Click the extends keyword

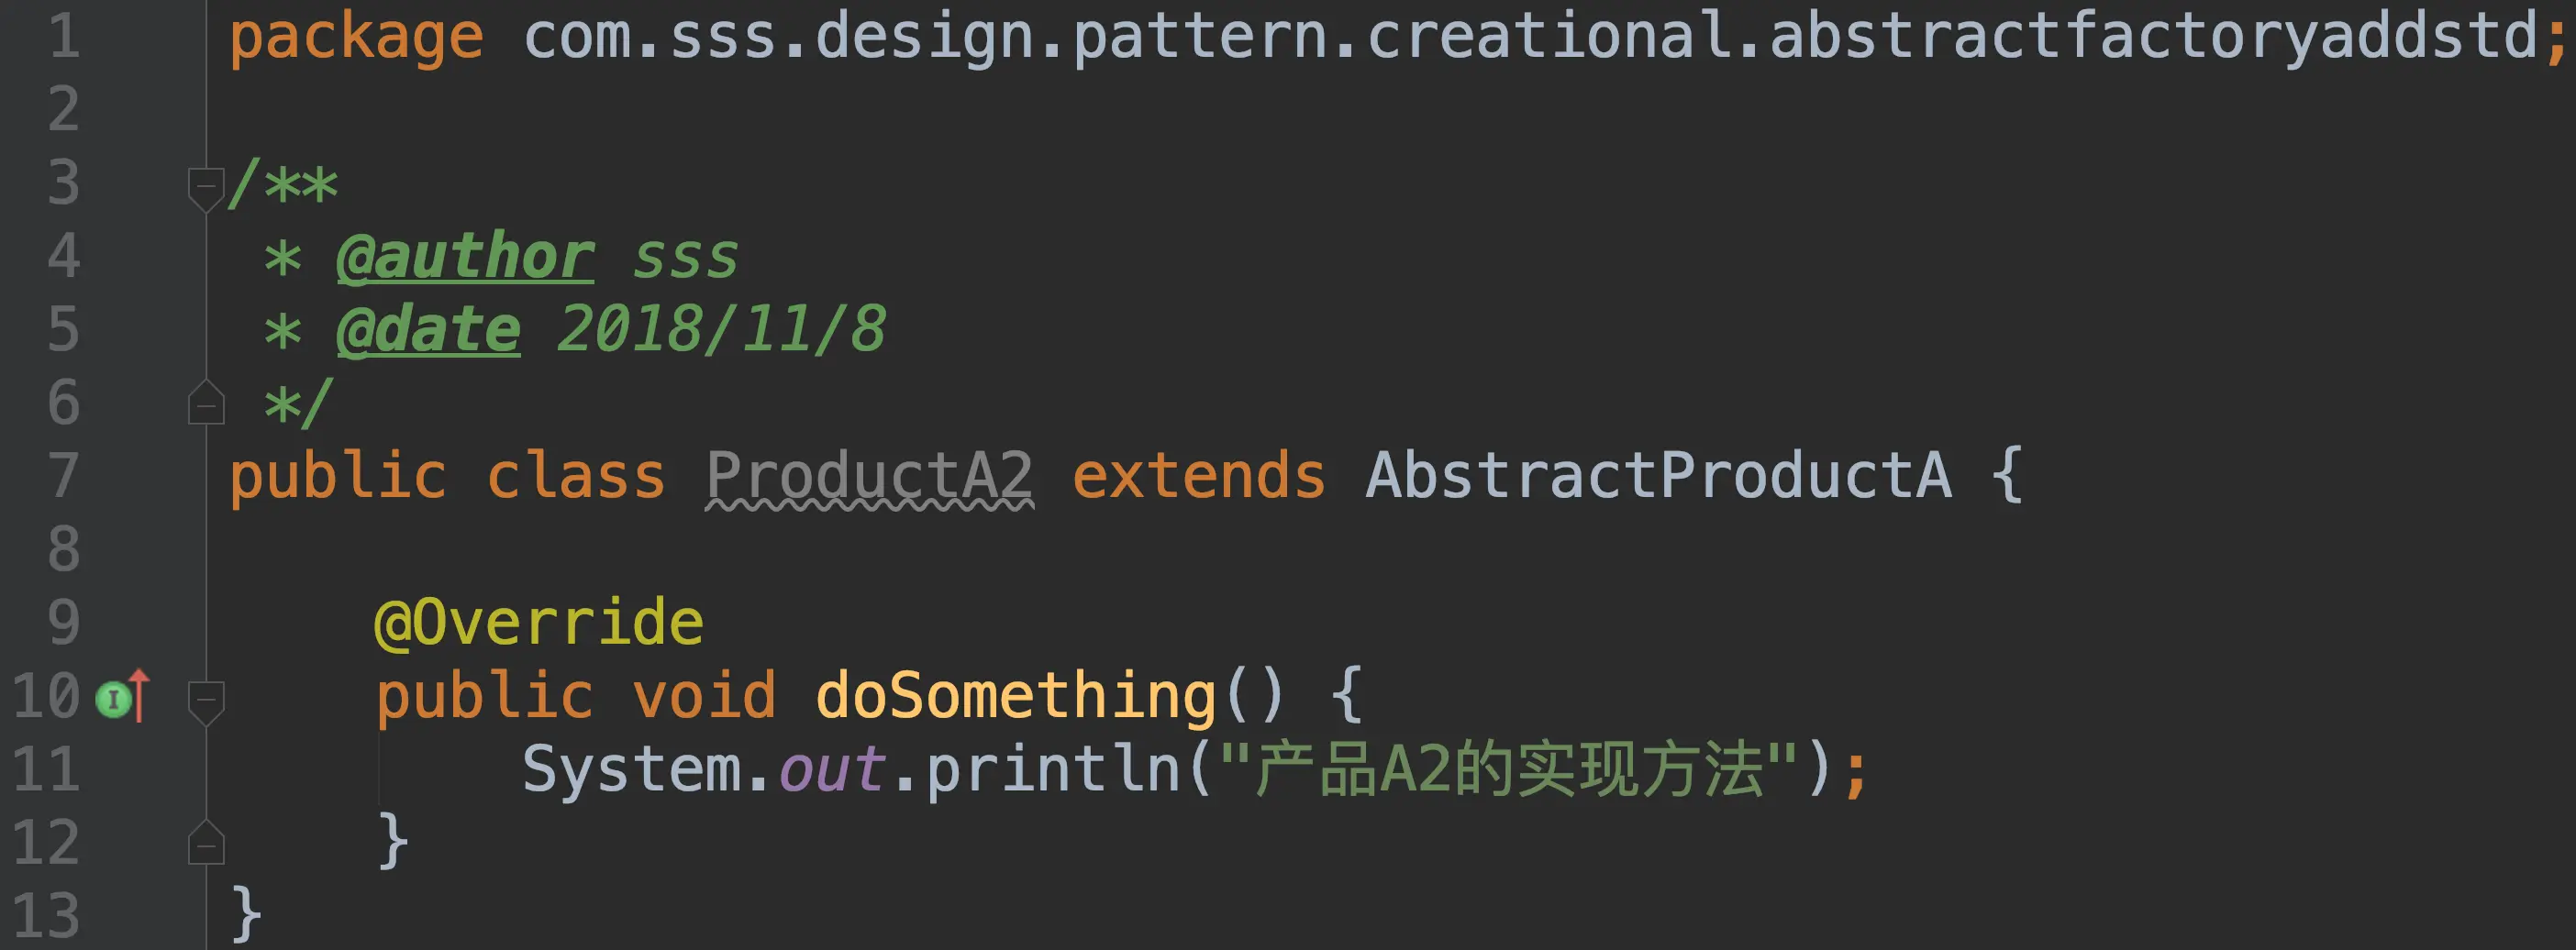point(1199,476)
